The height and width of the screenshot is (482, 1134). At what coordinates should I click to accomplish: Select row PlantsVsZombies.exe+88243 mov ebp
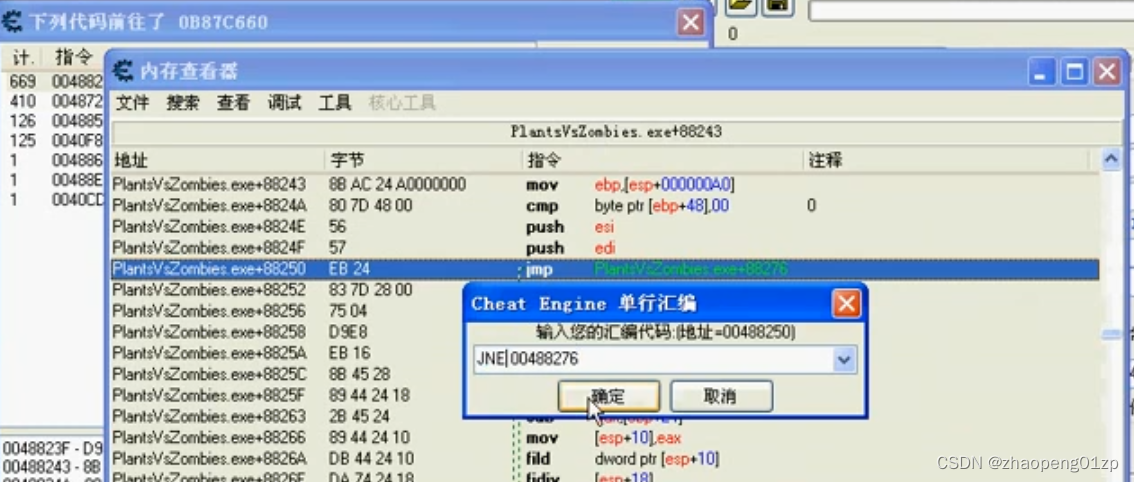coord(605,185)
